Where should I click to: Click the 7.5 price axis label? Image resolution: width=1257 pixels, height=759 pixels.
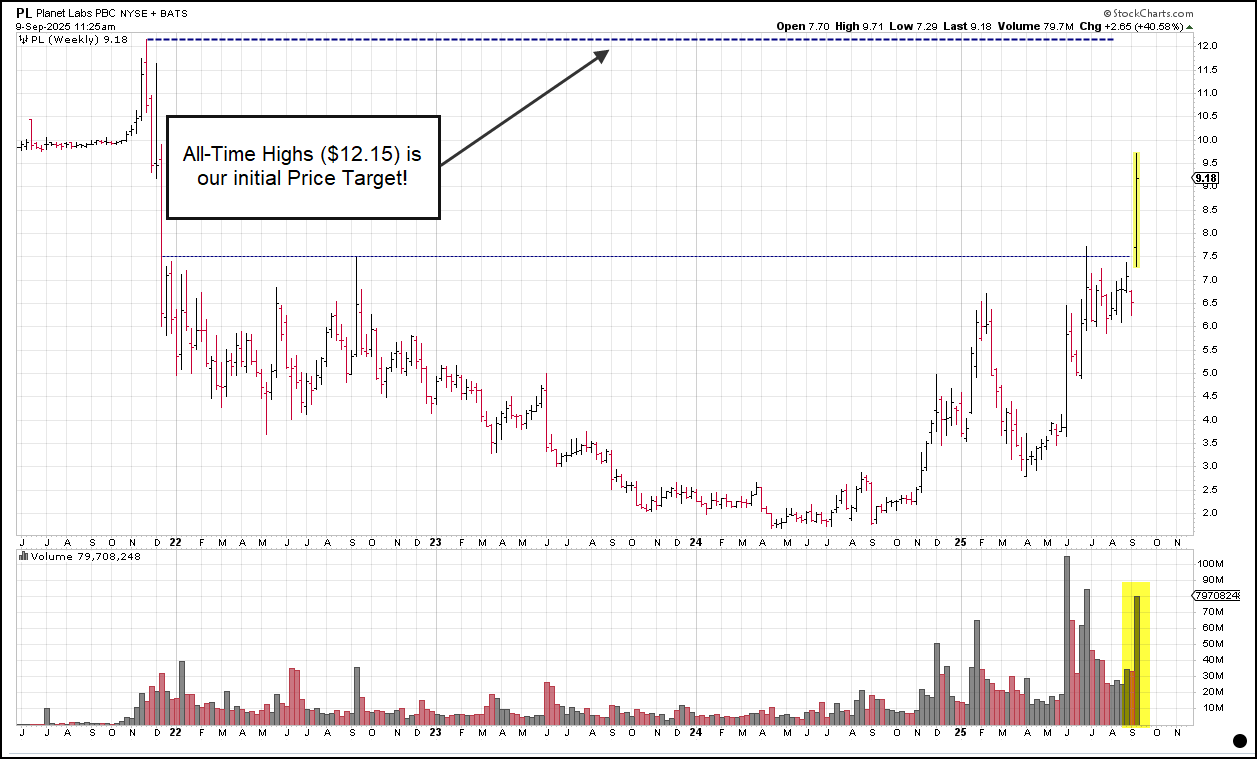click(1208, 256)
